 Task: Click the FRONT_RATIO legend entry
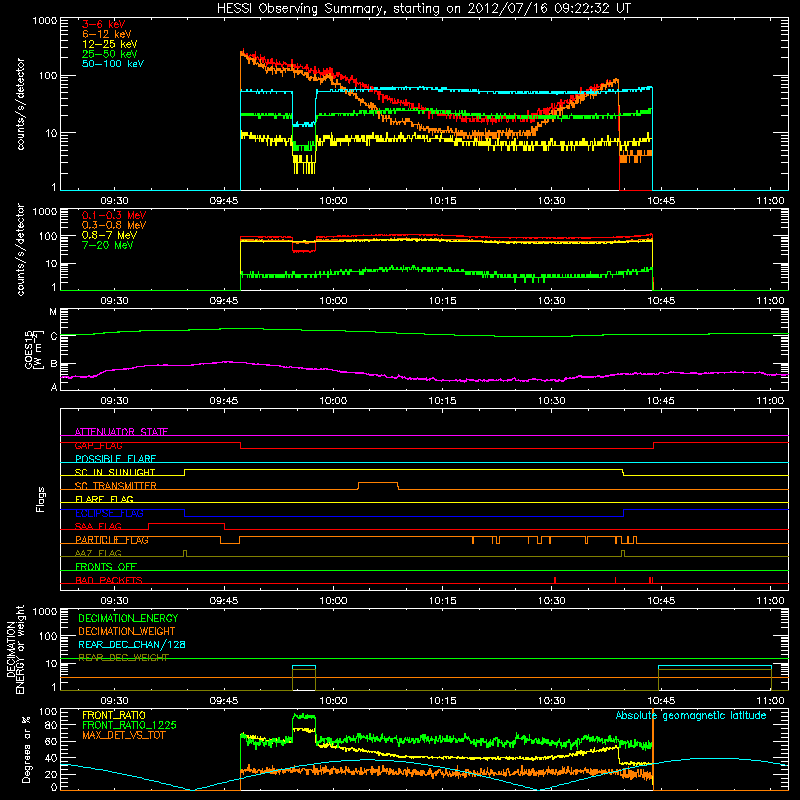pyautogui.click(x=114, y=715)
